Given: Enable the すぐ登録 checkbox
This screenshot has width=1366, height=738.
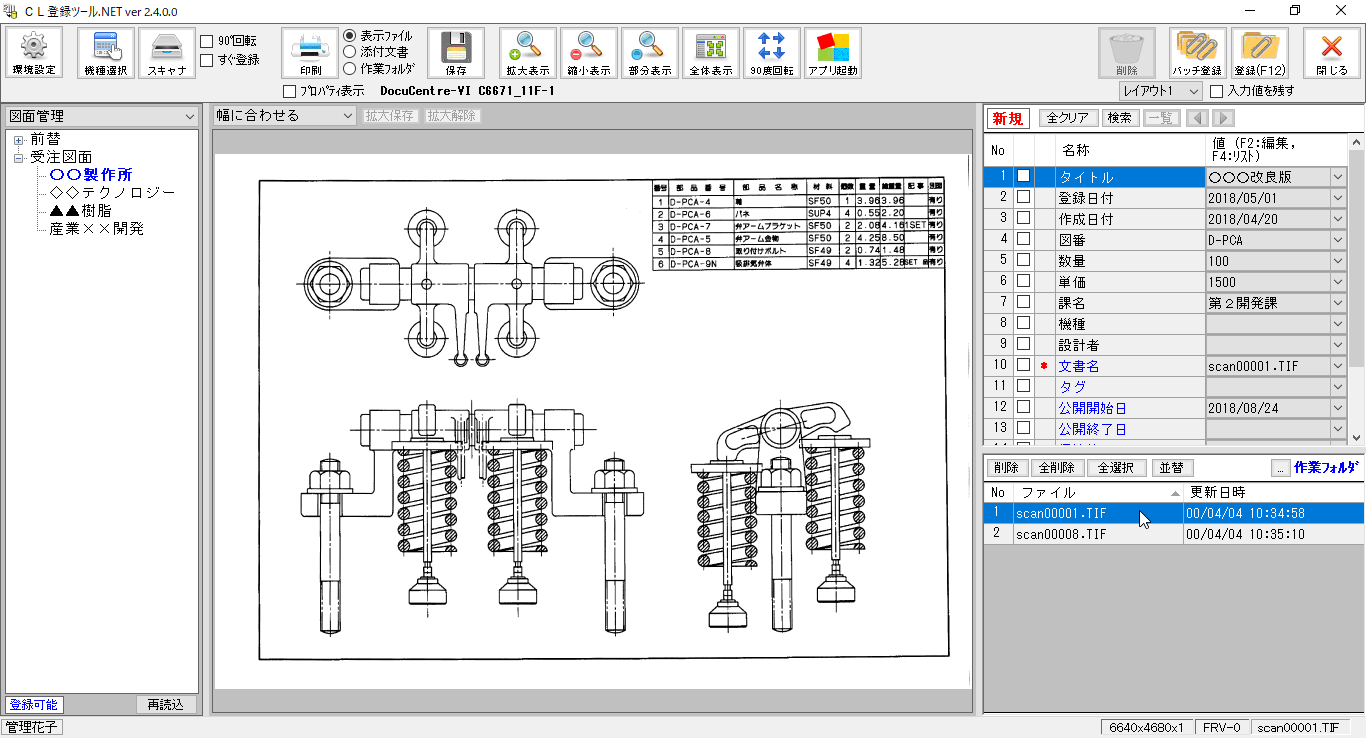Looking at the screenshot, I should [207, 60].
